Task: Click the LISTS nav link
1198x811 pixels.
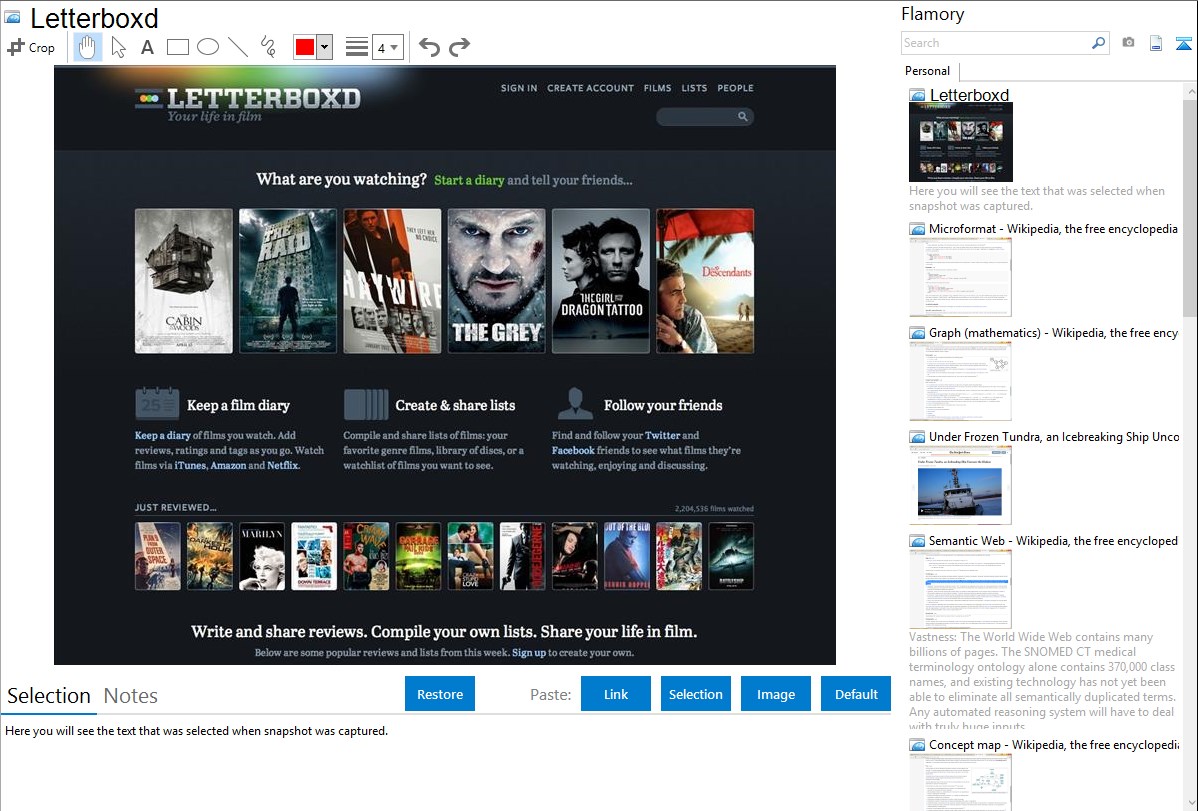Action: click(695, 88)
